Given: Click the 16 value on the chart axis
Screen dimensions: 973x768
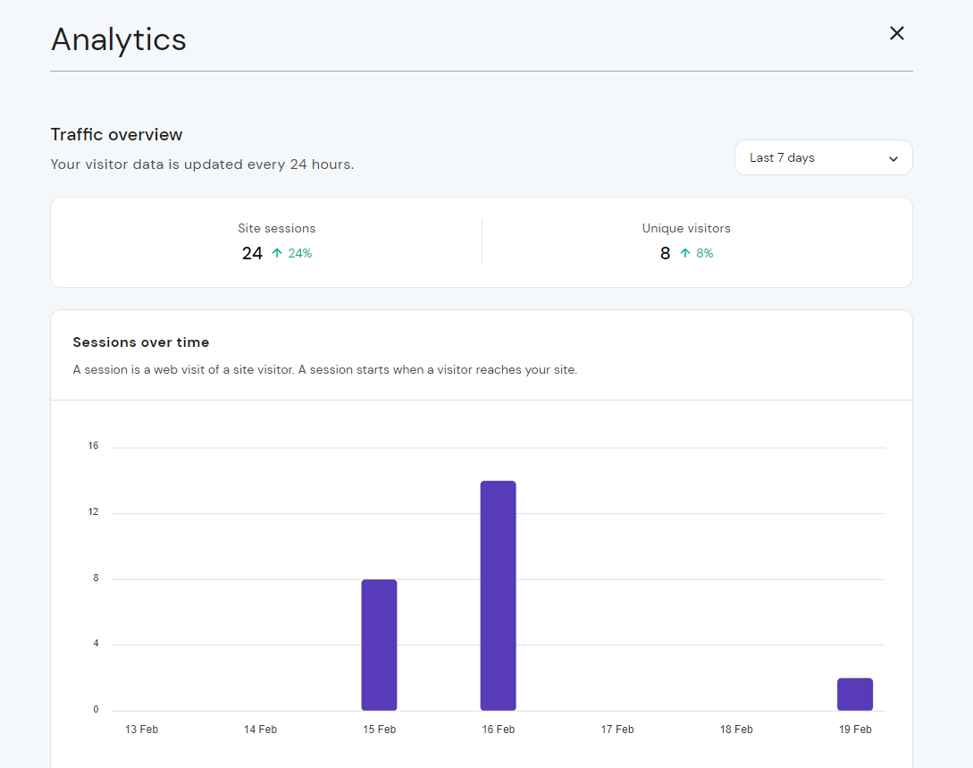Looking at the screenshot, I should tap(92, 445).
